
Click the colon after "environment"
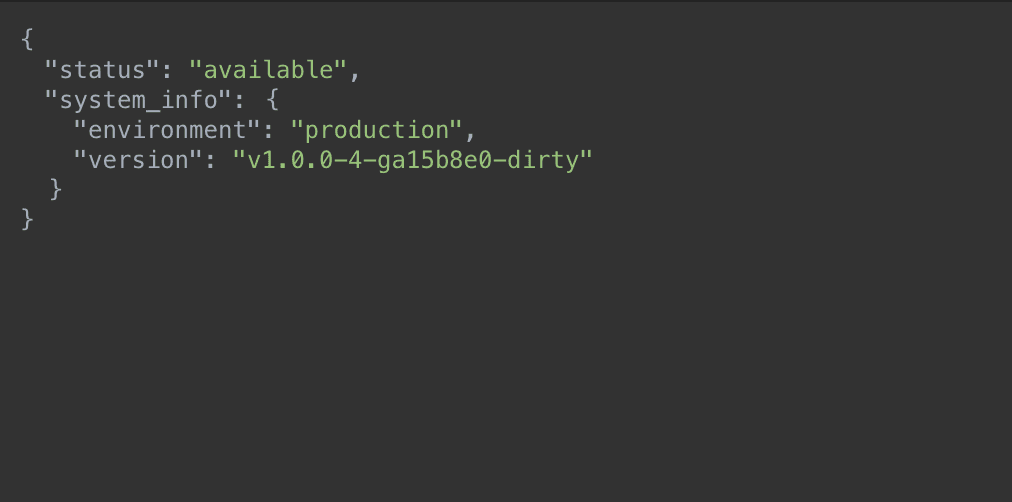pos(268,132)
